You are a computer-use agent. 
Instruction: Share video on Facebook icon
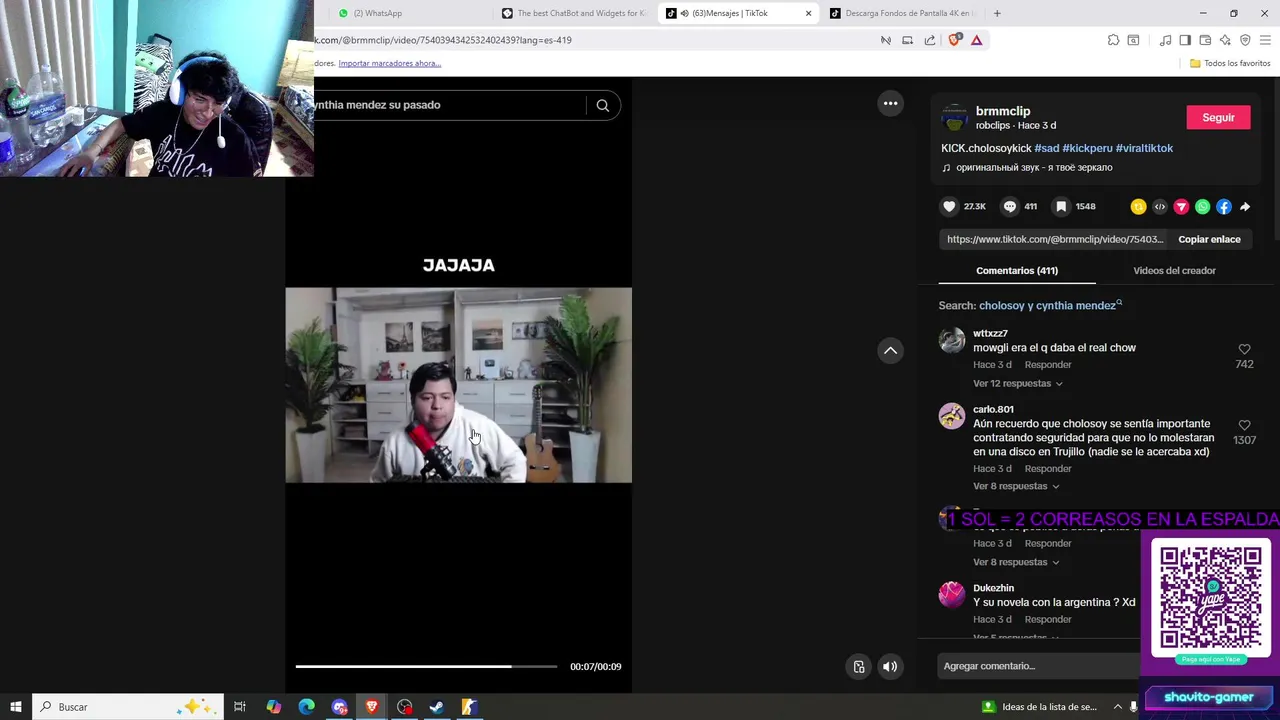1224,207
